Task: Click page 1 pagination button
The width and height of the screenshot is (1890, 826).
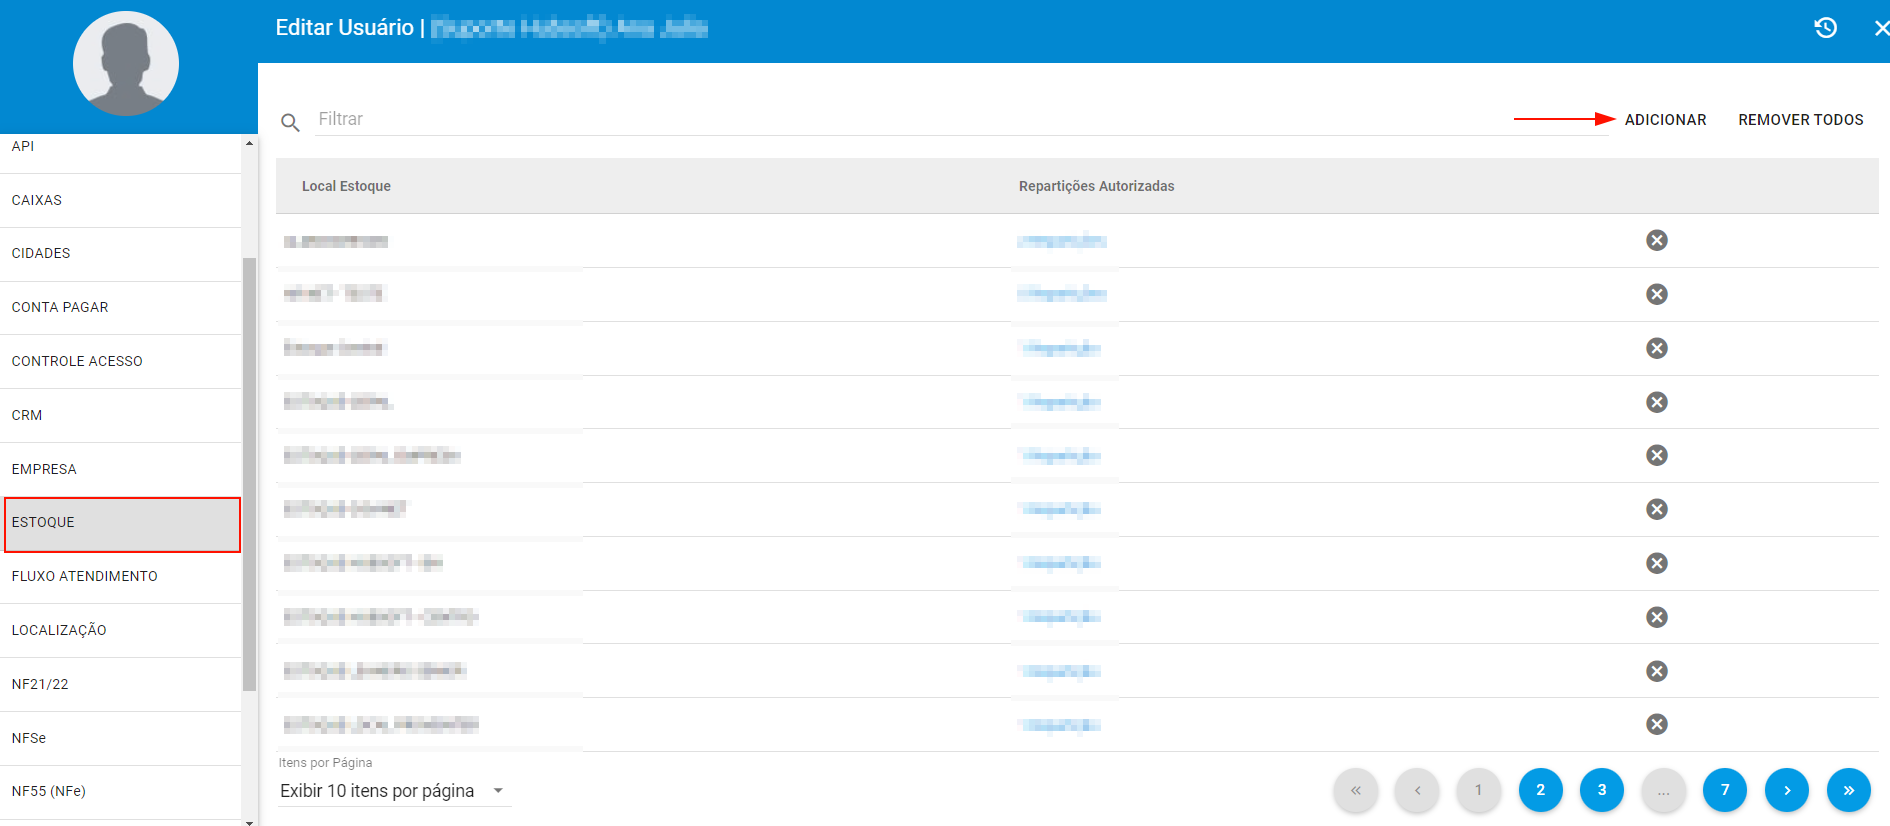Action: (1479, 790)
